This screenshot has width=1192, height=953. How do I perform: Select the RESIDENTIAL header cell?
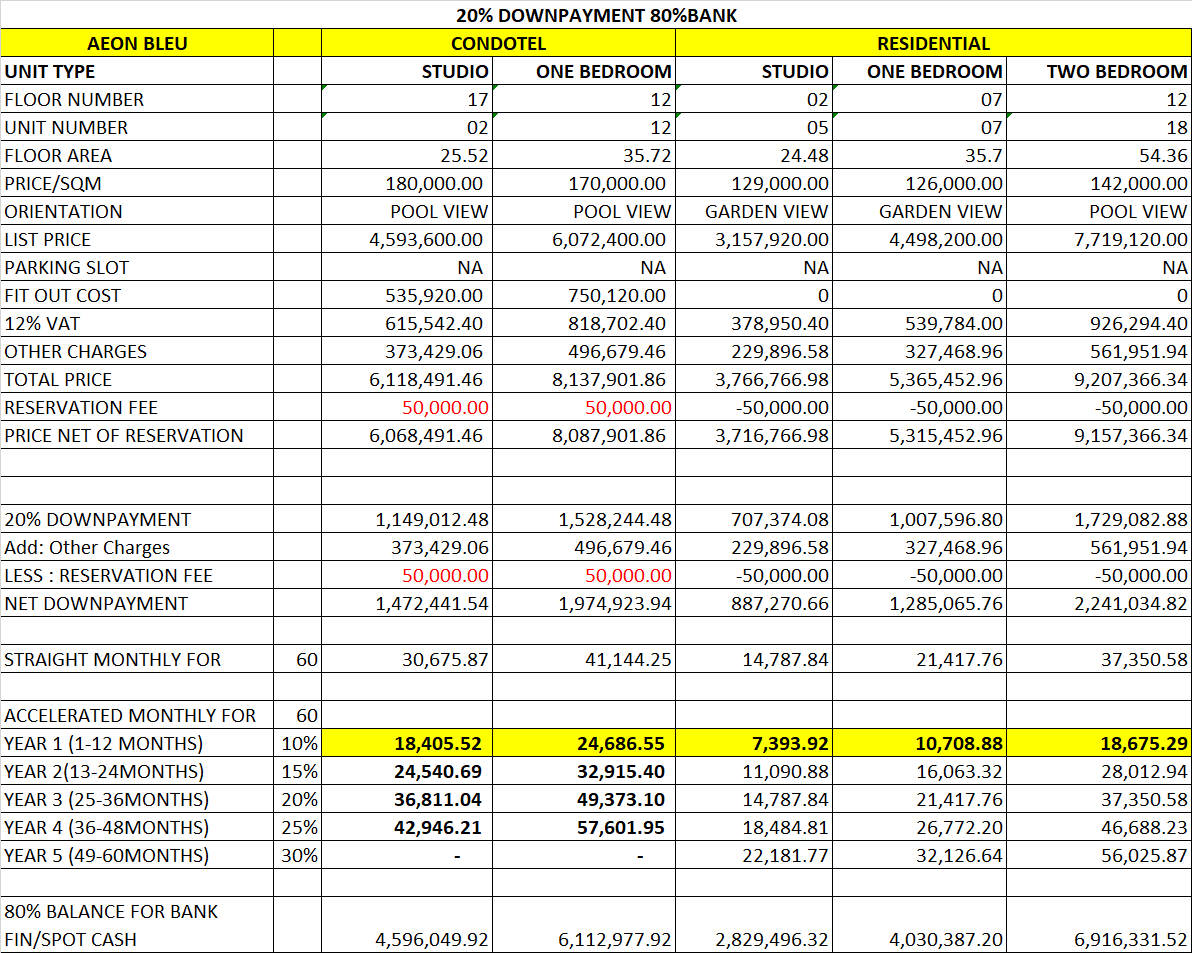(x=932, y=44)
